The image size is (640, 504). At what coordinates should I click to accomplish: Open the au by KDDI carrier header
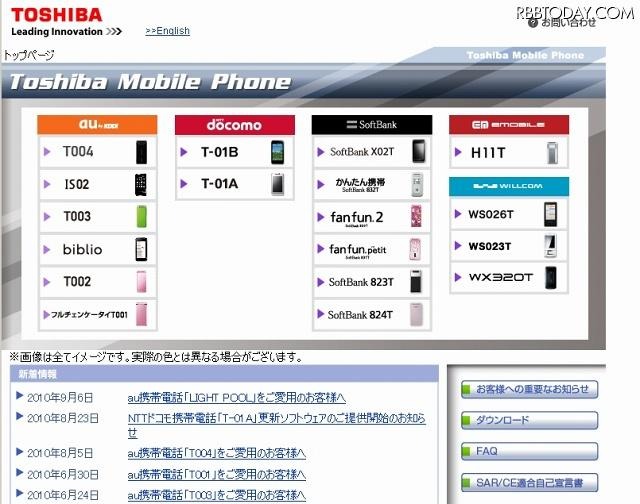pos(97,124)
